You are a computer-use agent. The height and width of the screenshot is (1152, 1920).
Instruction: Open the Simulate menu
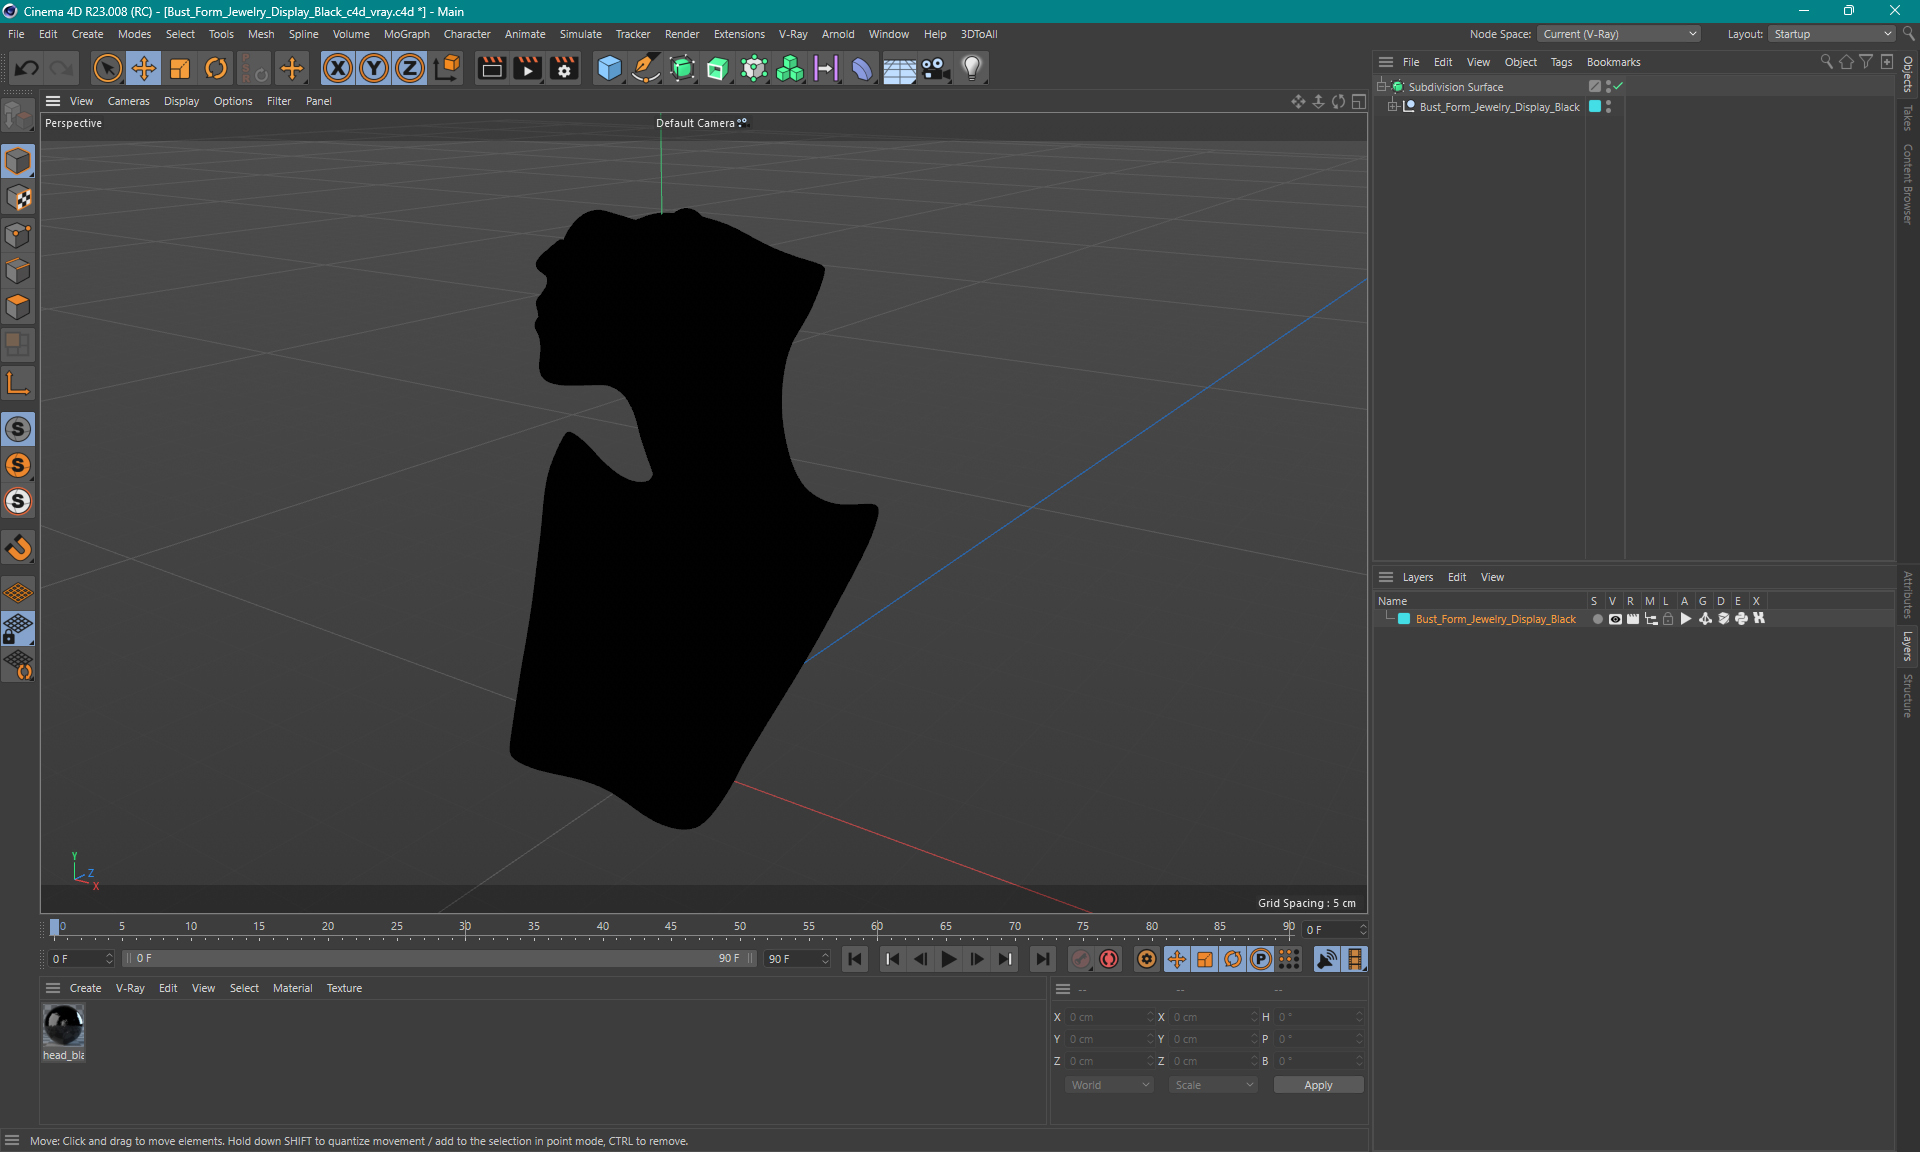(x=580, y=34)
